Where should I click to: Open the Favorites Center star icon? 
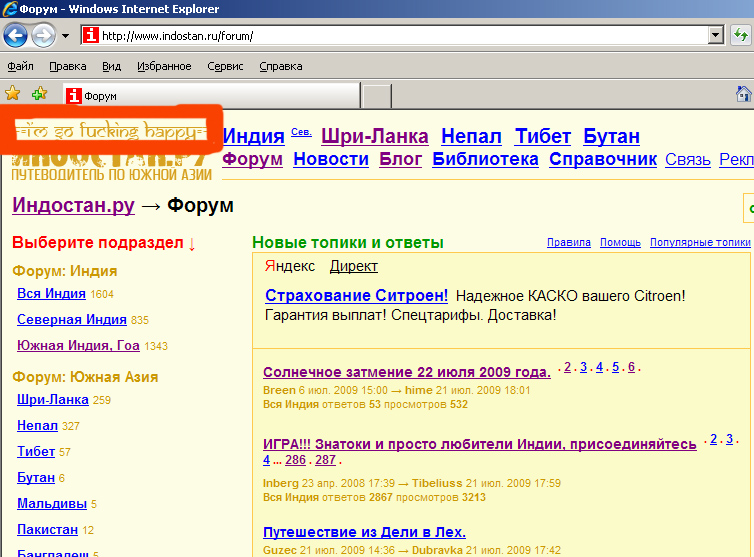13,94
